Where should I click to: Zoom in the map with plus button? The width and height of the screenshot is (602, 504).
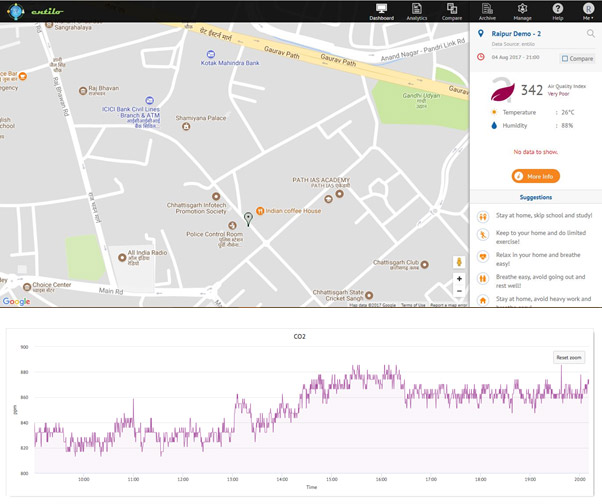point(459,279)
